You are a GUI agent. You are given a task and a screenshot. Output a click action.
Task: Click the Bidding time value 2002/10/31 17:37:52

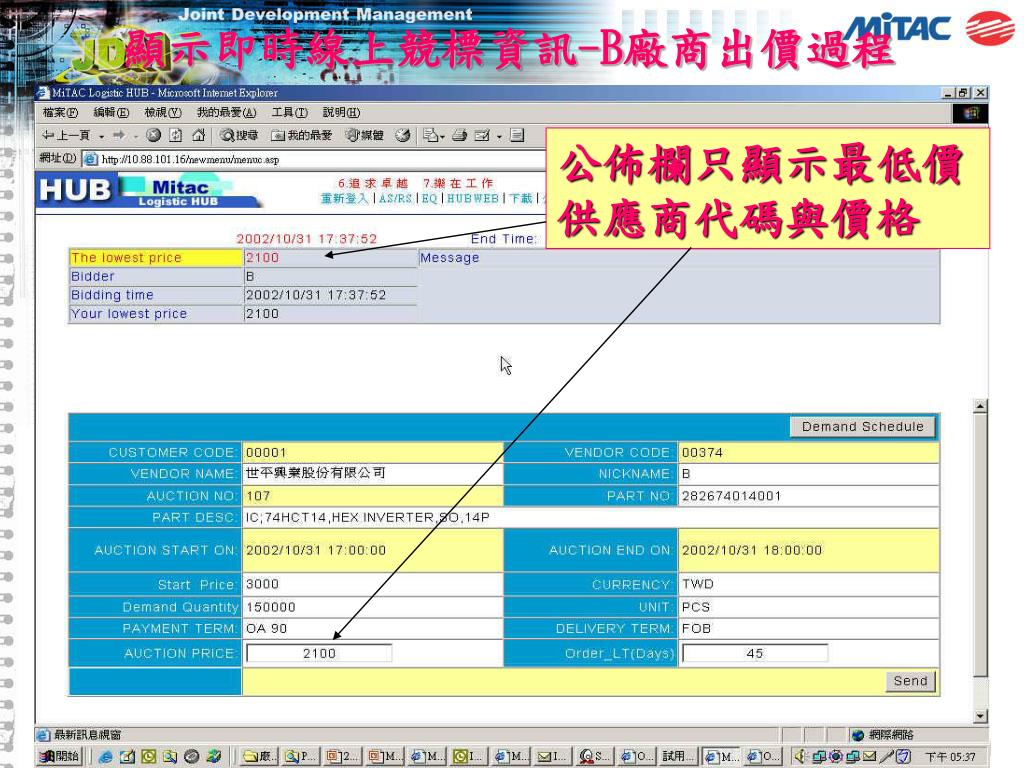pyautogui.click(x=316, y=295)
